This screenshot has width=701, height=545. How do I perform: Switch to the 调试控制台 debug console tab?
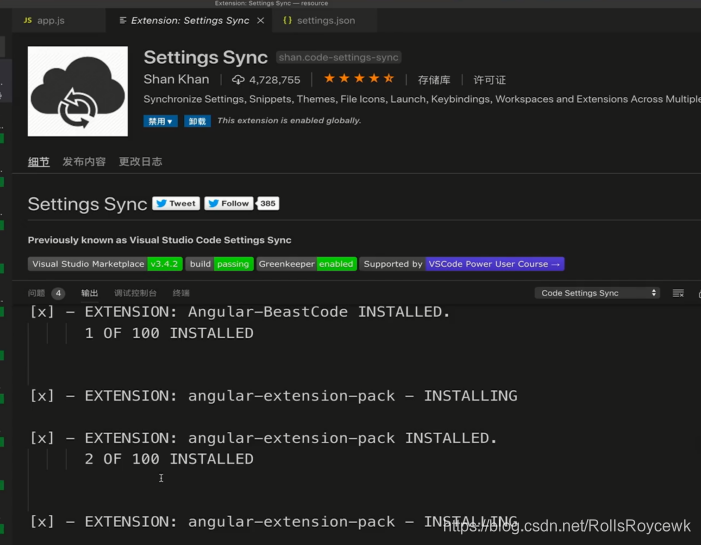coord(135,293)
